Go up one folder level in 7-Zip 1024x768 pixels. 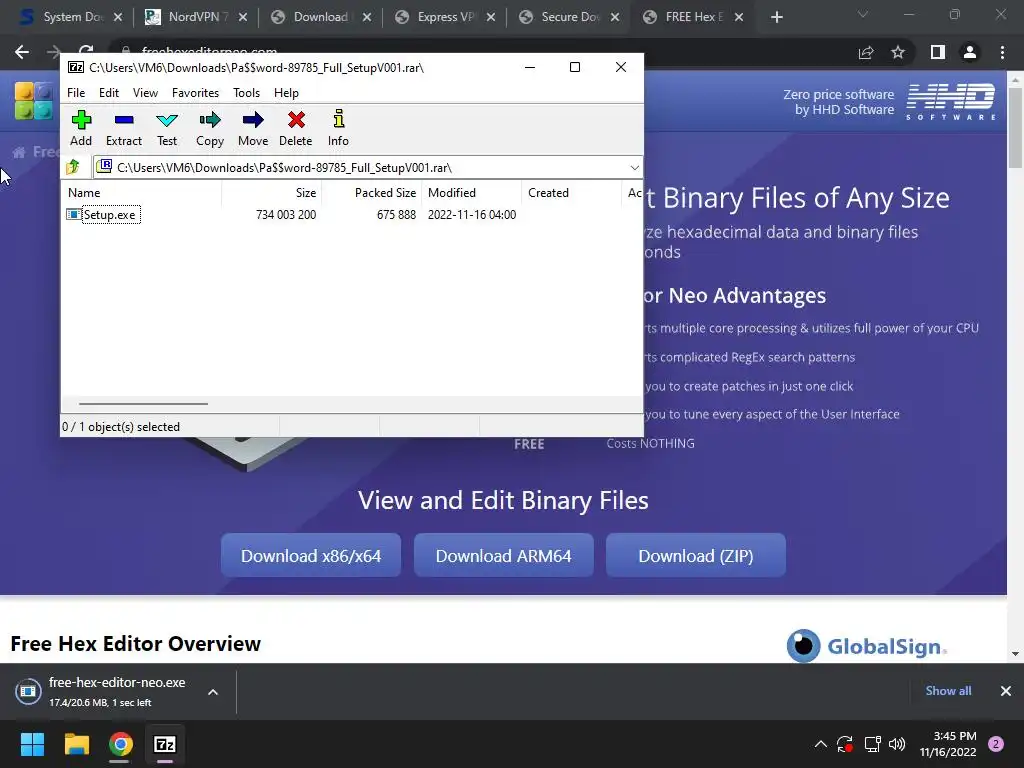[73, 167]
